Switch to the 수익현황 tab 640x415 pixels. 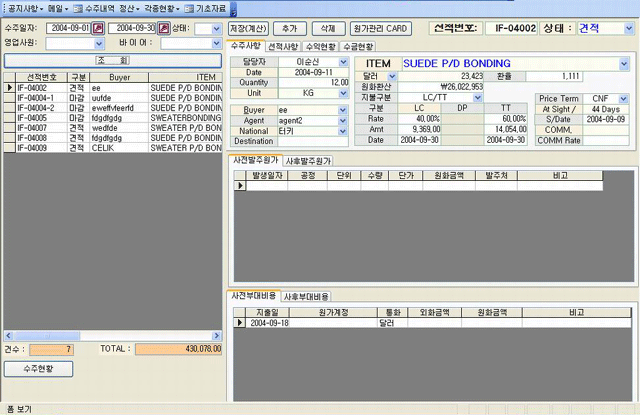[321, 47]
